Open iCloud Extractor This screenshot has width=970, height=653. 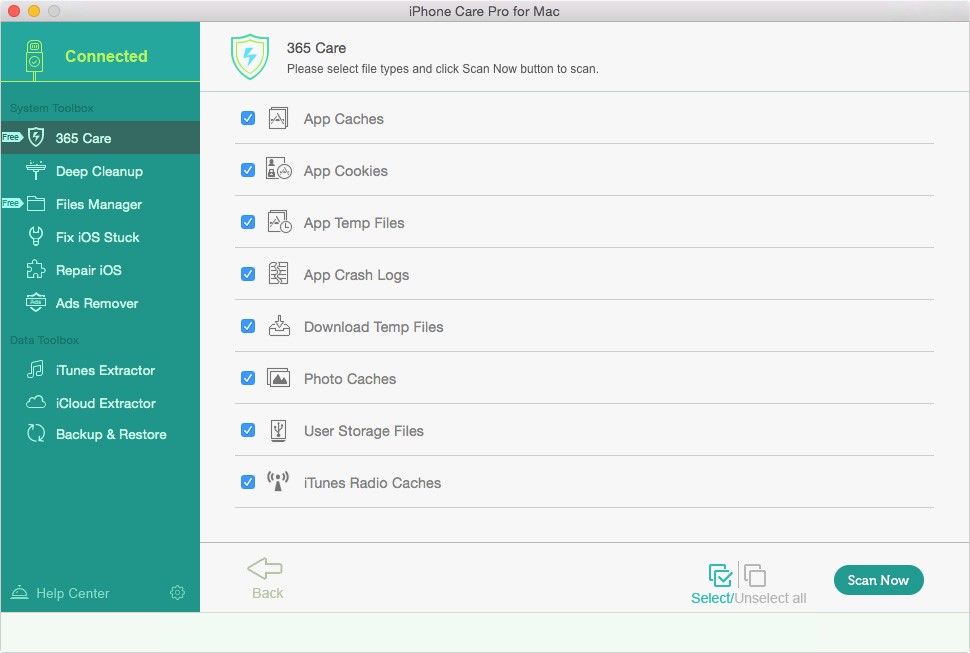100,403
